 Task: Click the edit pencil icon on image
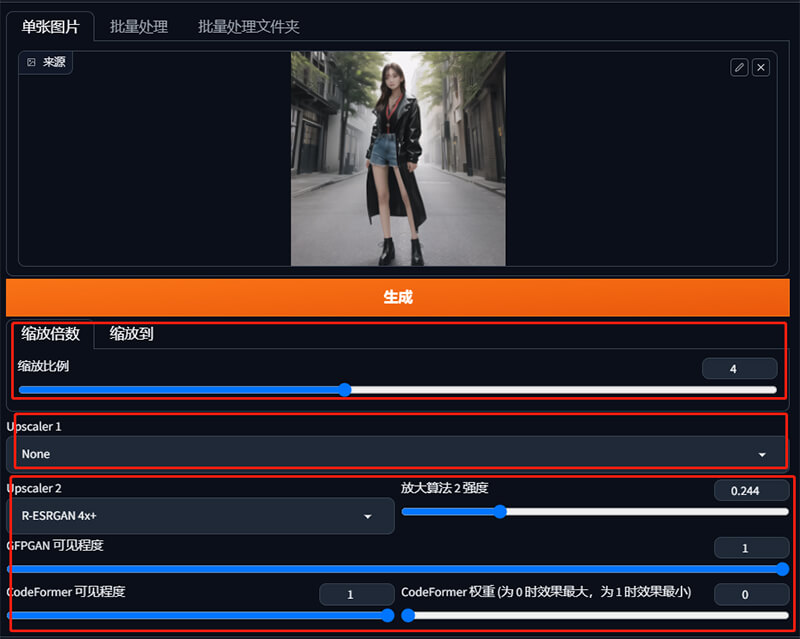point(739,67)
